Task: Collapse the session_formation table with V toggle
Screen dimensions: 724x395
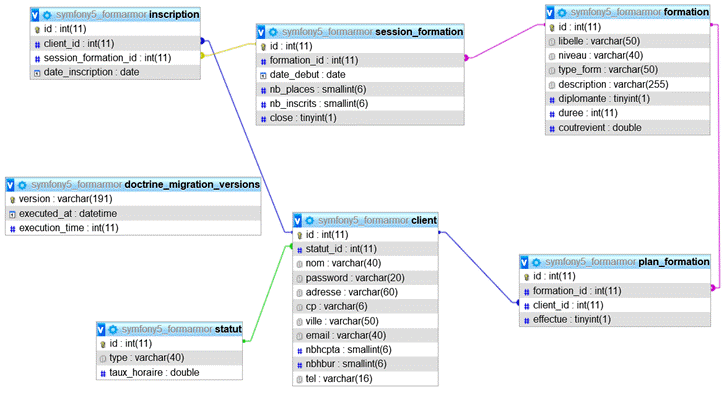Action: pyautogui.click(x=261, y=32)
